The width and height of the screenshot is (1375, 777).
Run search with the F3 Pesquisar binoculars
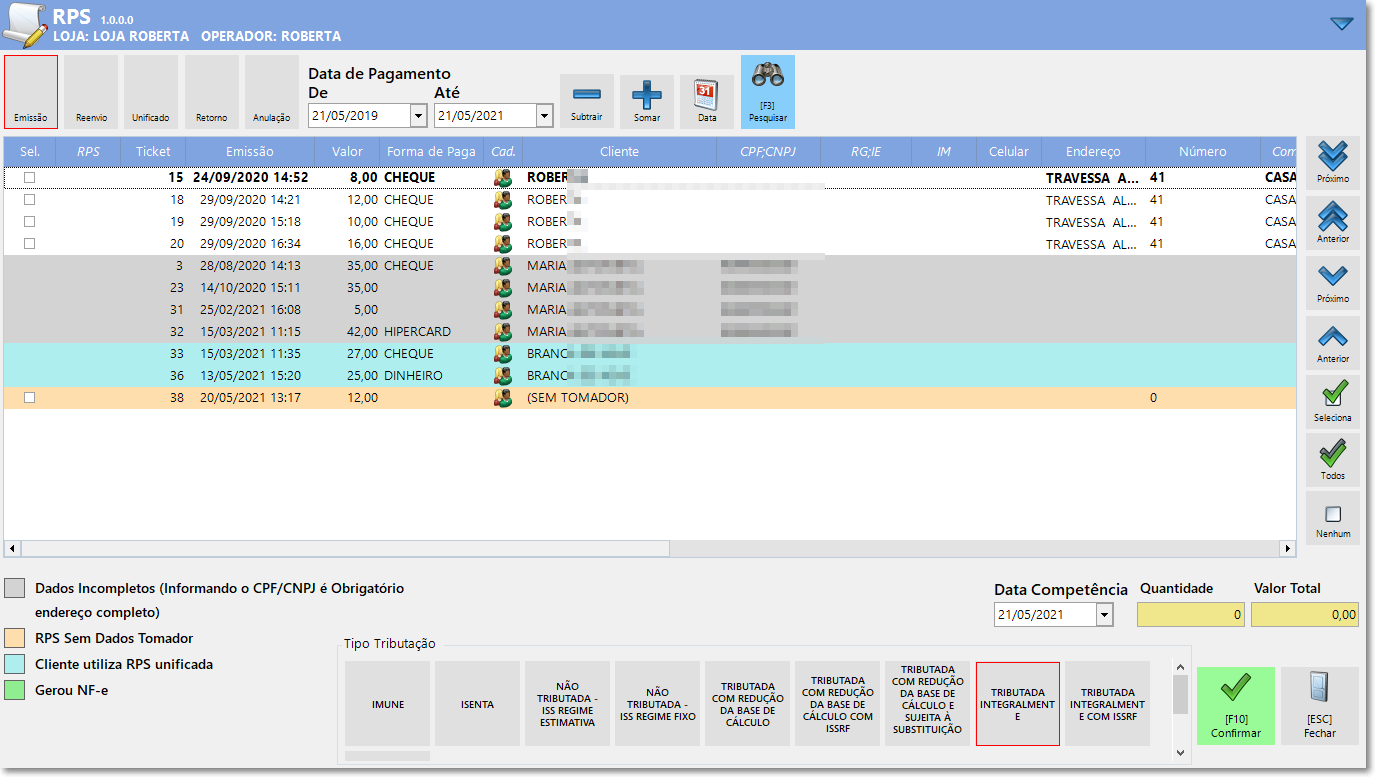tap(768, 92)
